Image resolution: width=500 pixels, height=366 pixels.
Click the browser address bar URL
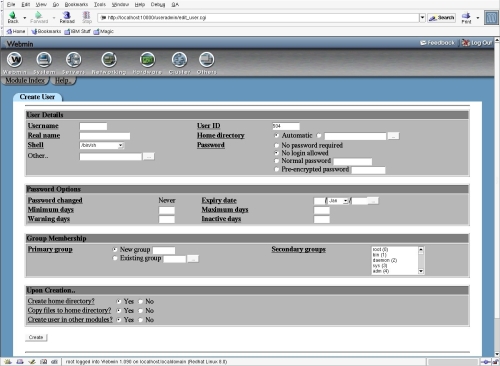click(x=258, y=18)
